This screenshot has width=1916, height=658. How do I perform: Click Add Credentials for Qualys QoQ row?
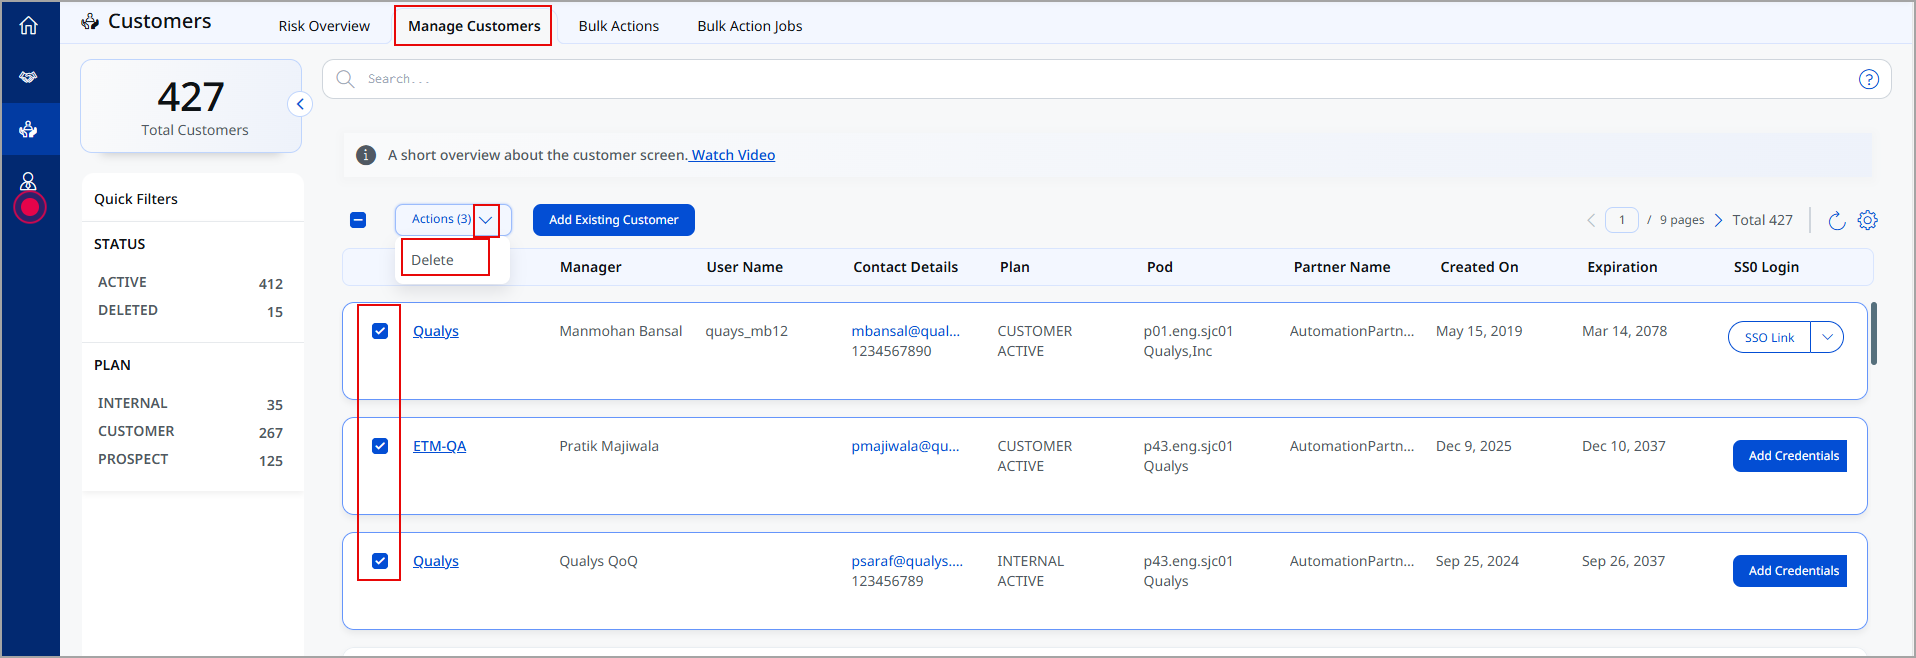(x=1790, y=571)
